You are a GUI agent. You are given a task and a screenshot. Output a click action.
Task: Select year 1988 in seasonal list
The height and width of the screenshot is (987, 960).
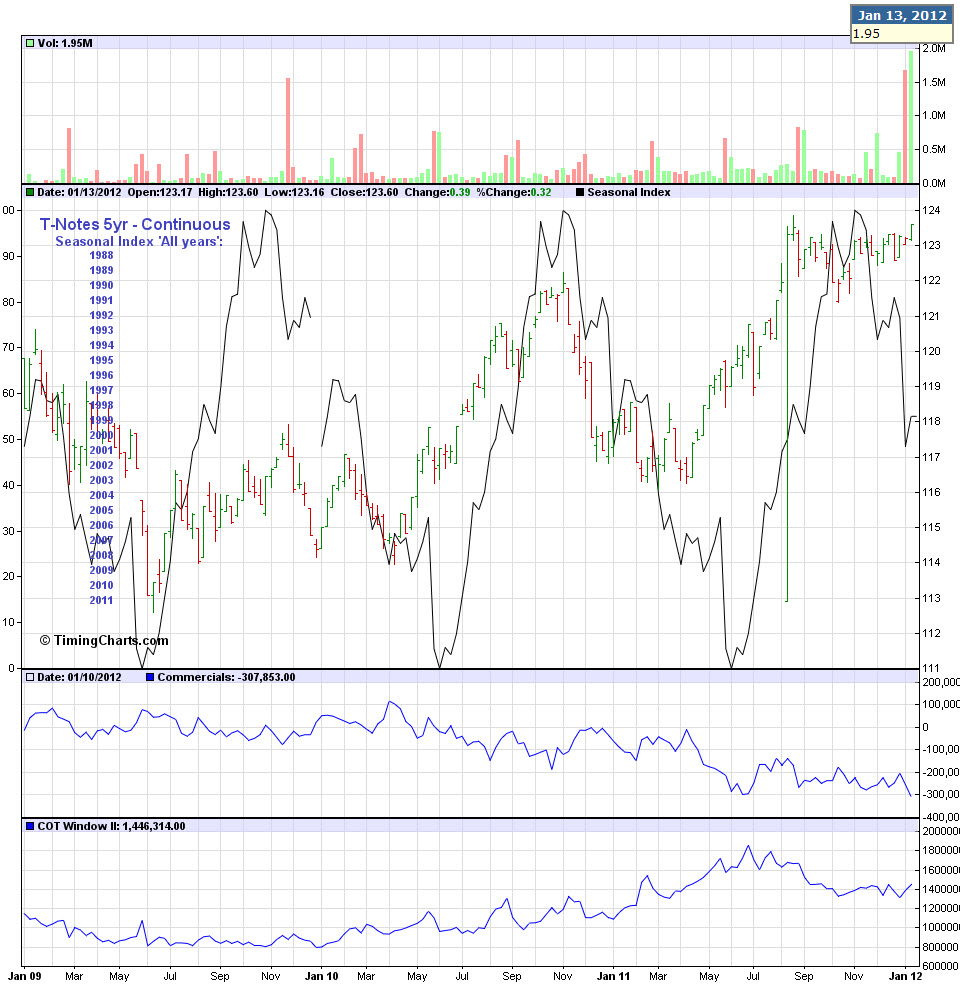click(x=101, y=255)
